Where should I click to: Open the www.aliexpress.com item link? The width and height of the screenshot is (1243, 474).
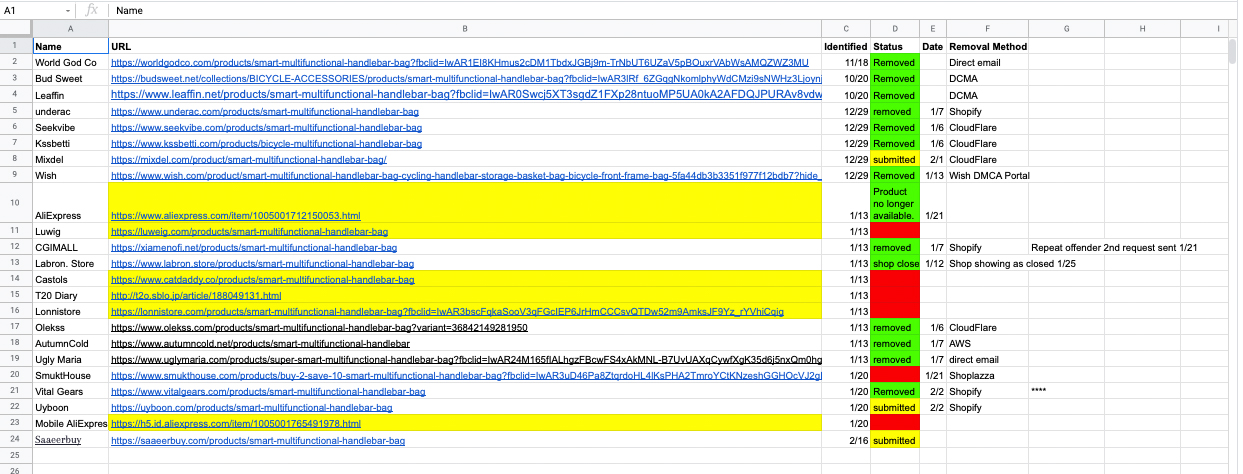tap(235, 216)
